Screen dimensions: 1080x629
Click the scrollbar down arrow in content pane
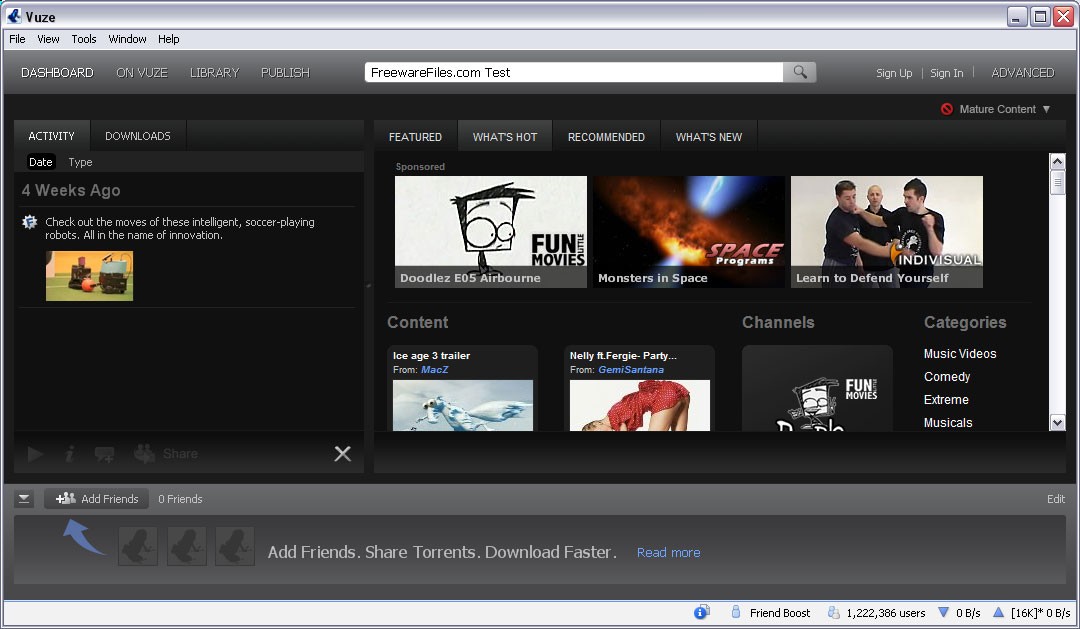tap(1057, 422)
